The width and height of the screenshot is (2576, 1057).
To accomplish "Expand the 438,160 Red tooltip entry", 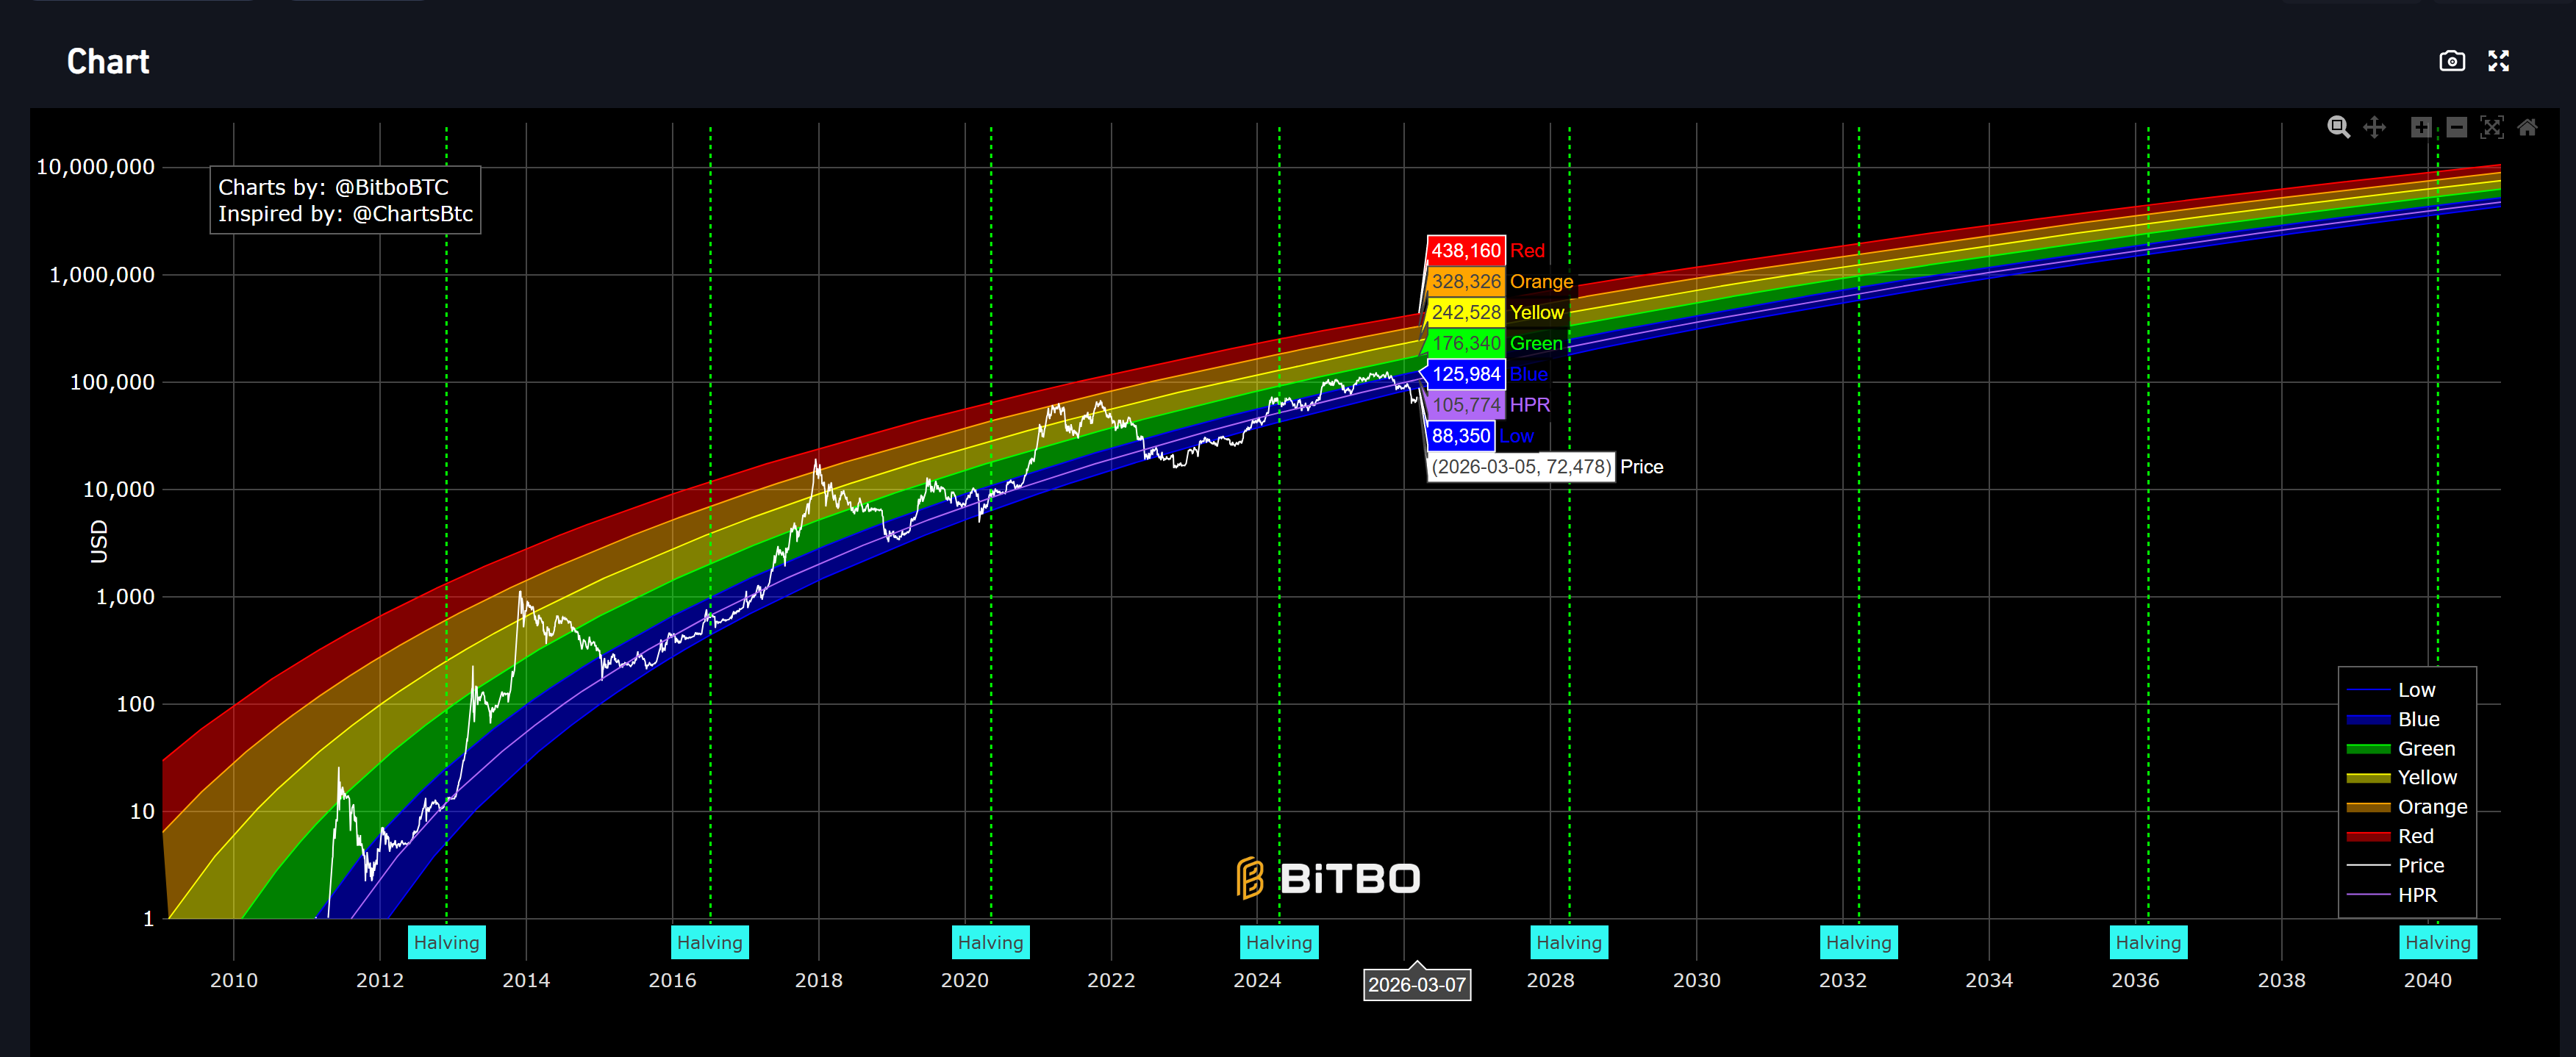I will coord(1466,251).
